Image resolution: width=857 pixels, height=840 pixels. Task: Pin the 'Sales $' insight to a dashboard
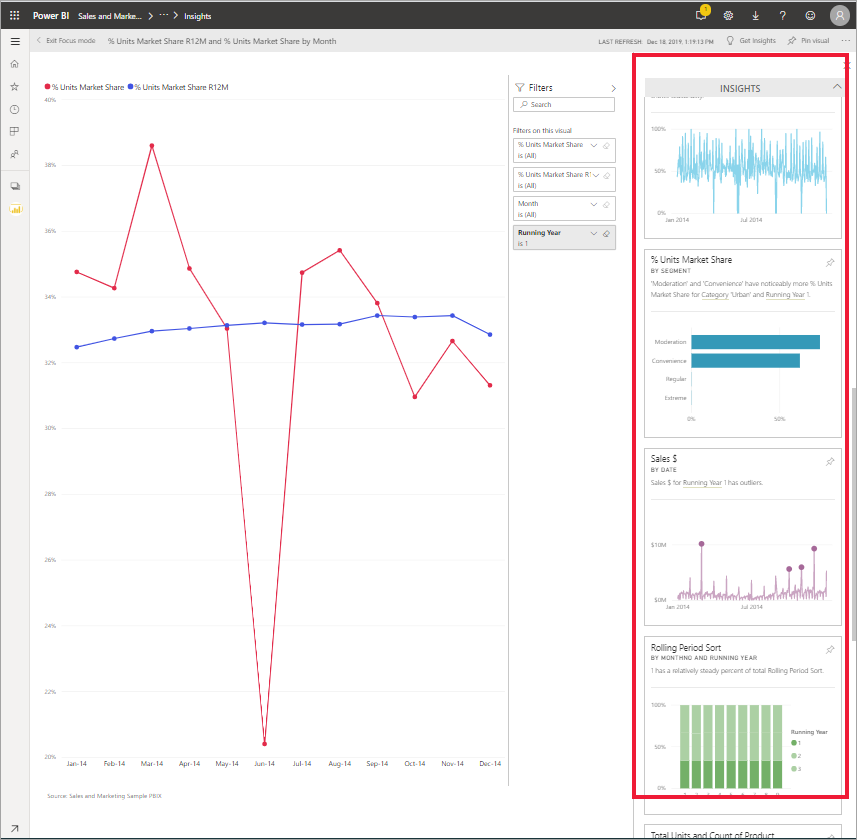click(x=829, y=462)
